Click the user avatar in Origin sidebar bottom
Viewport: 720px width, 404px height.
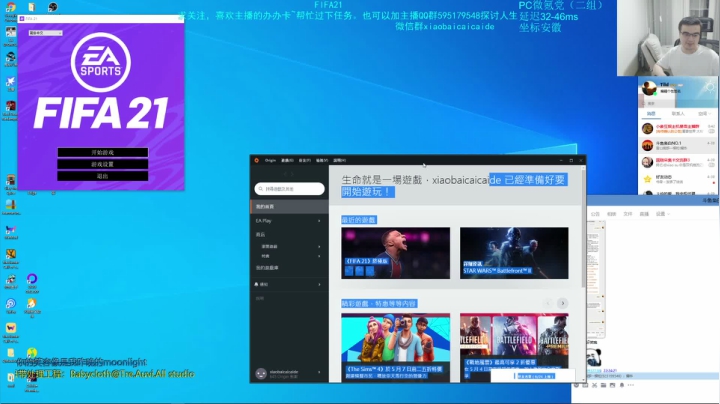tap(261, 374)
